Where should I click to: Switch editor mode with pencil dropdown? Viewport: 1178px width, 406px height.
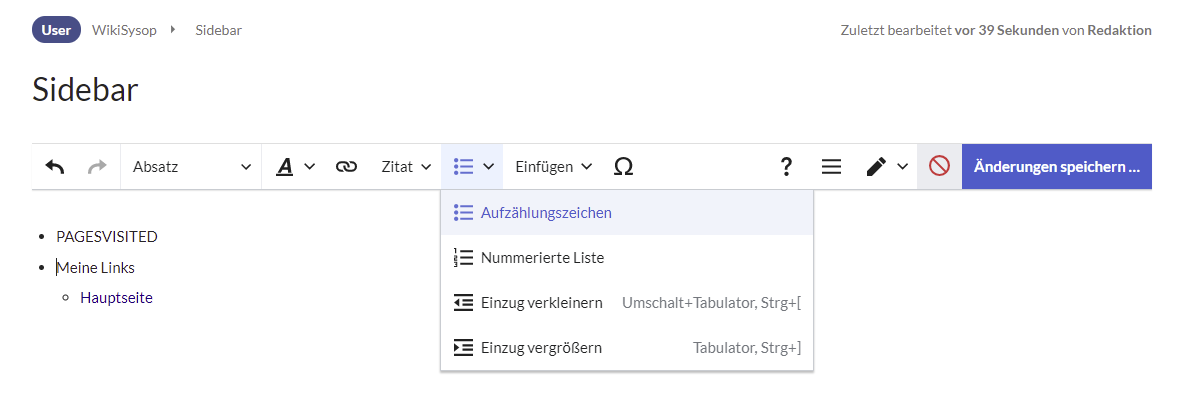887,167
